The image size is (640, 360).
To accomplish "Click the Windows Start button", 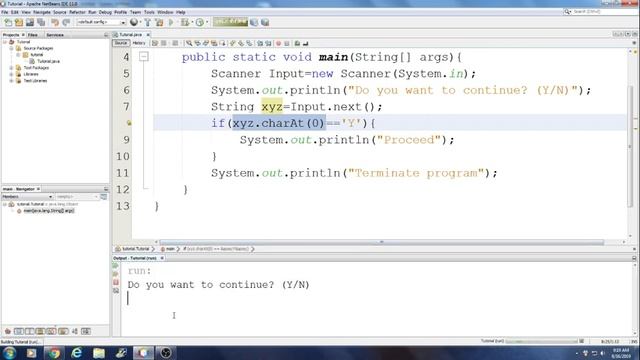I will coord(9,353).
